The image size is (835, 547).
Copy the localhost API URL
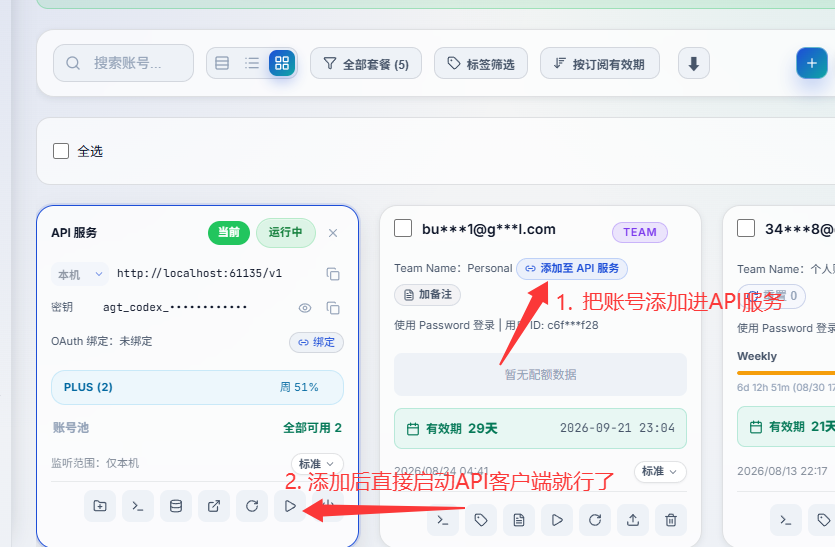tap(333, 274)
